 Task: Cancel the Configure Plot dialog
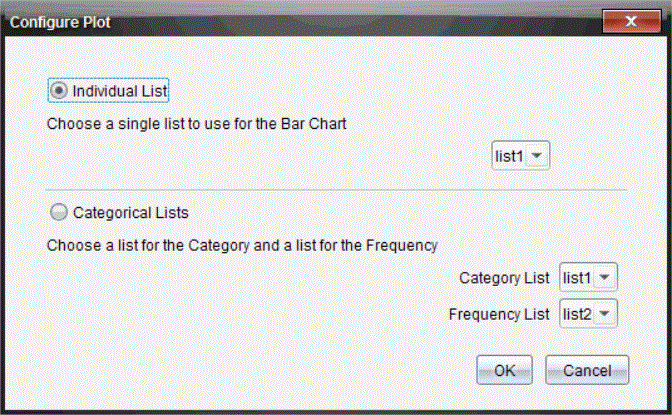coord(587,370)
